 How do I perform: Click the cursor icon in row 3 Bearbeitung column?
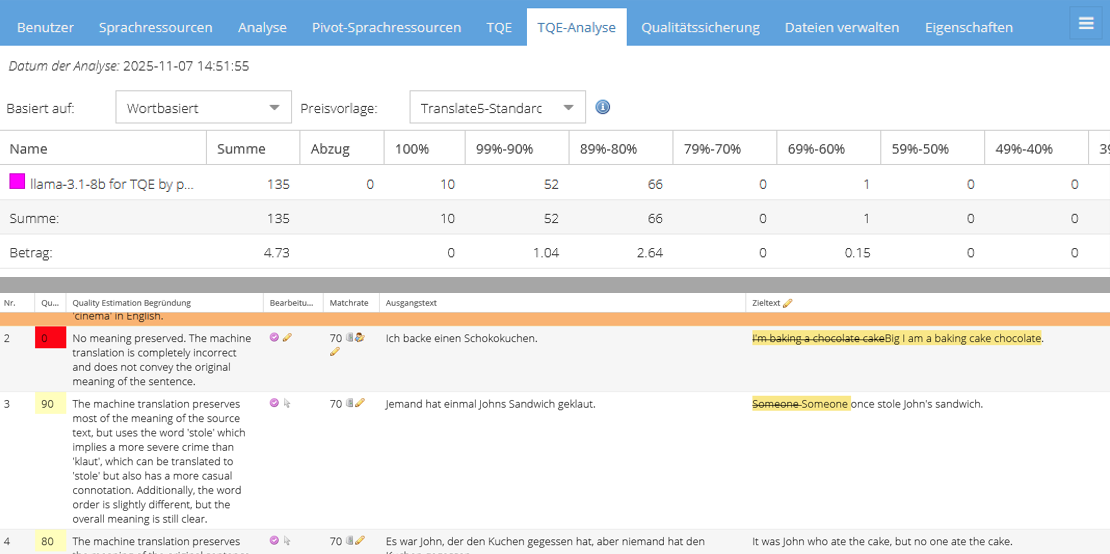pyautogui.click(x=287, y=403)
